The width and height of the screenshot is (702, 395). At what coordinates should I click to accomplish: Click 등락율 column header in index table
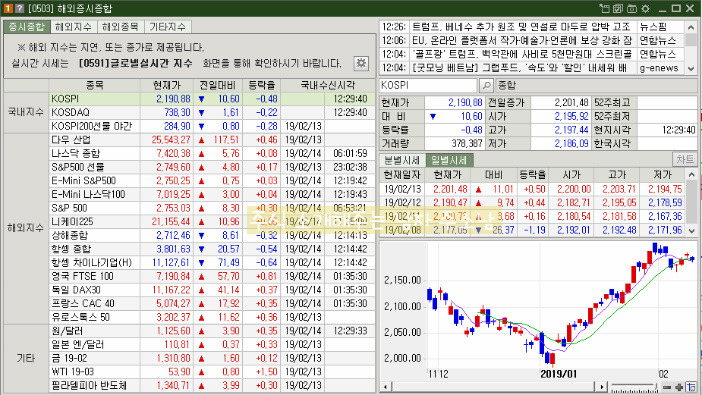262,85
